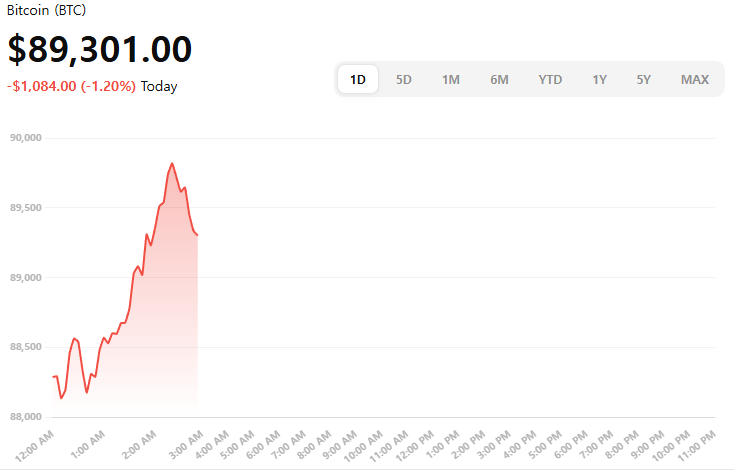Screen dimensions: 734x470
Task: View the 5Y price history
Action: click(x=644, y=79)
